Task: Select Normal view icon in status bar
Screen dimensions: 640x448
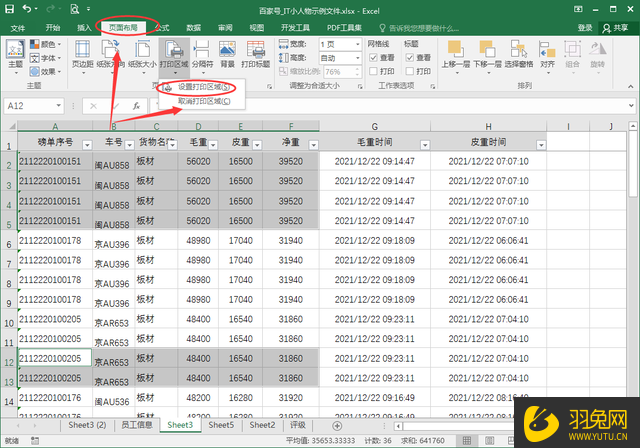Action: coord(467,440)
